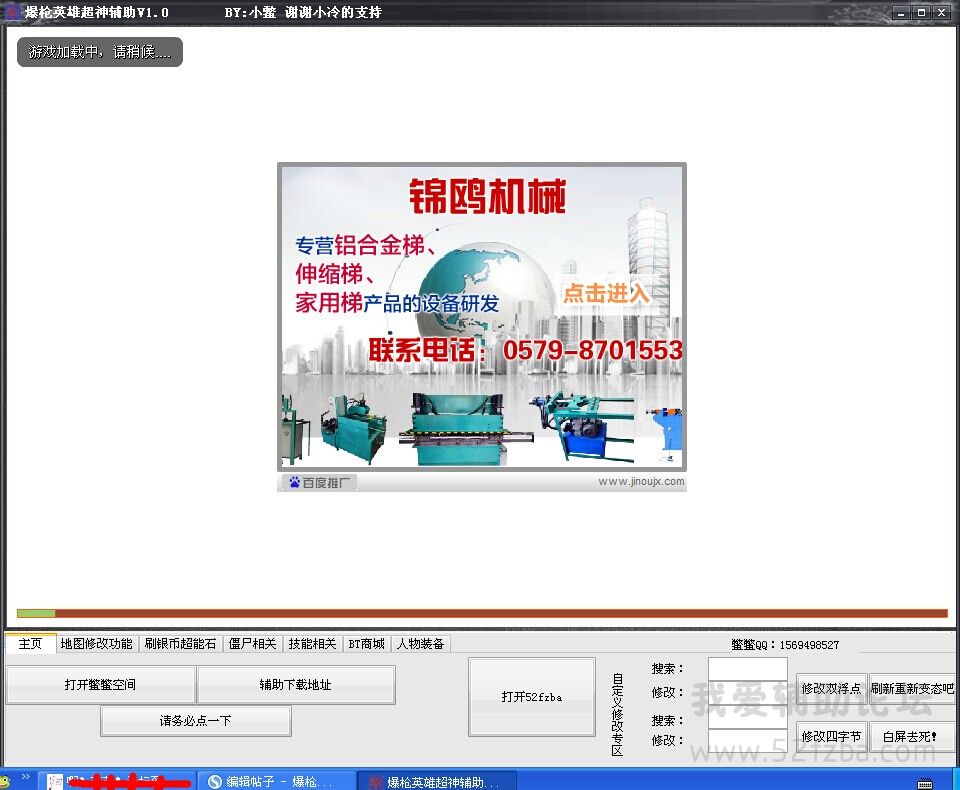Go to the 僵尸相关 tab
The width and height of the screenshot is (960, 790).
252,644
